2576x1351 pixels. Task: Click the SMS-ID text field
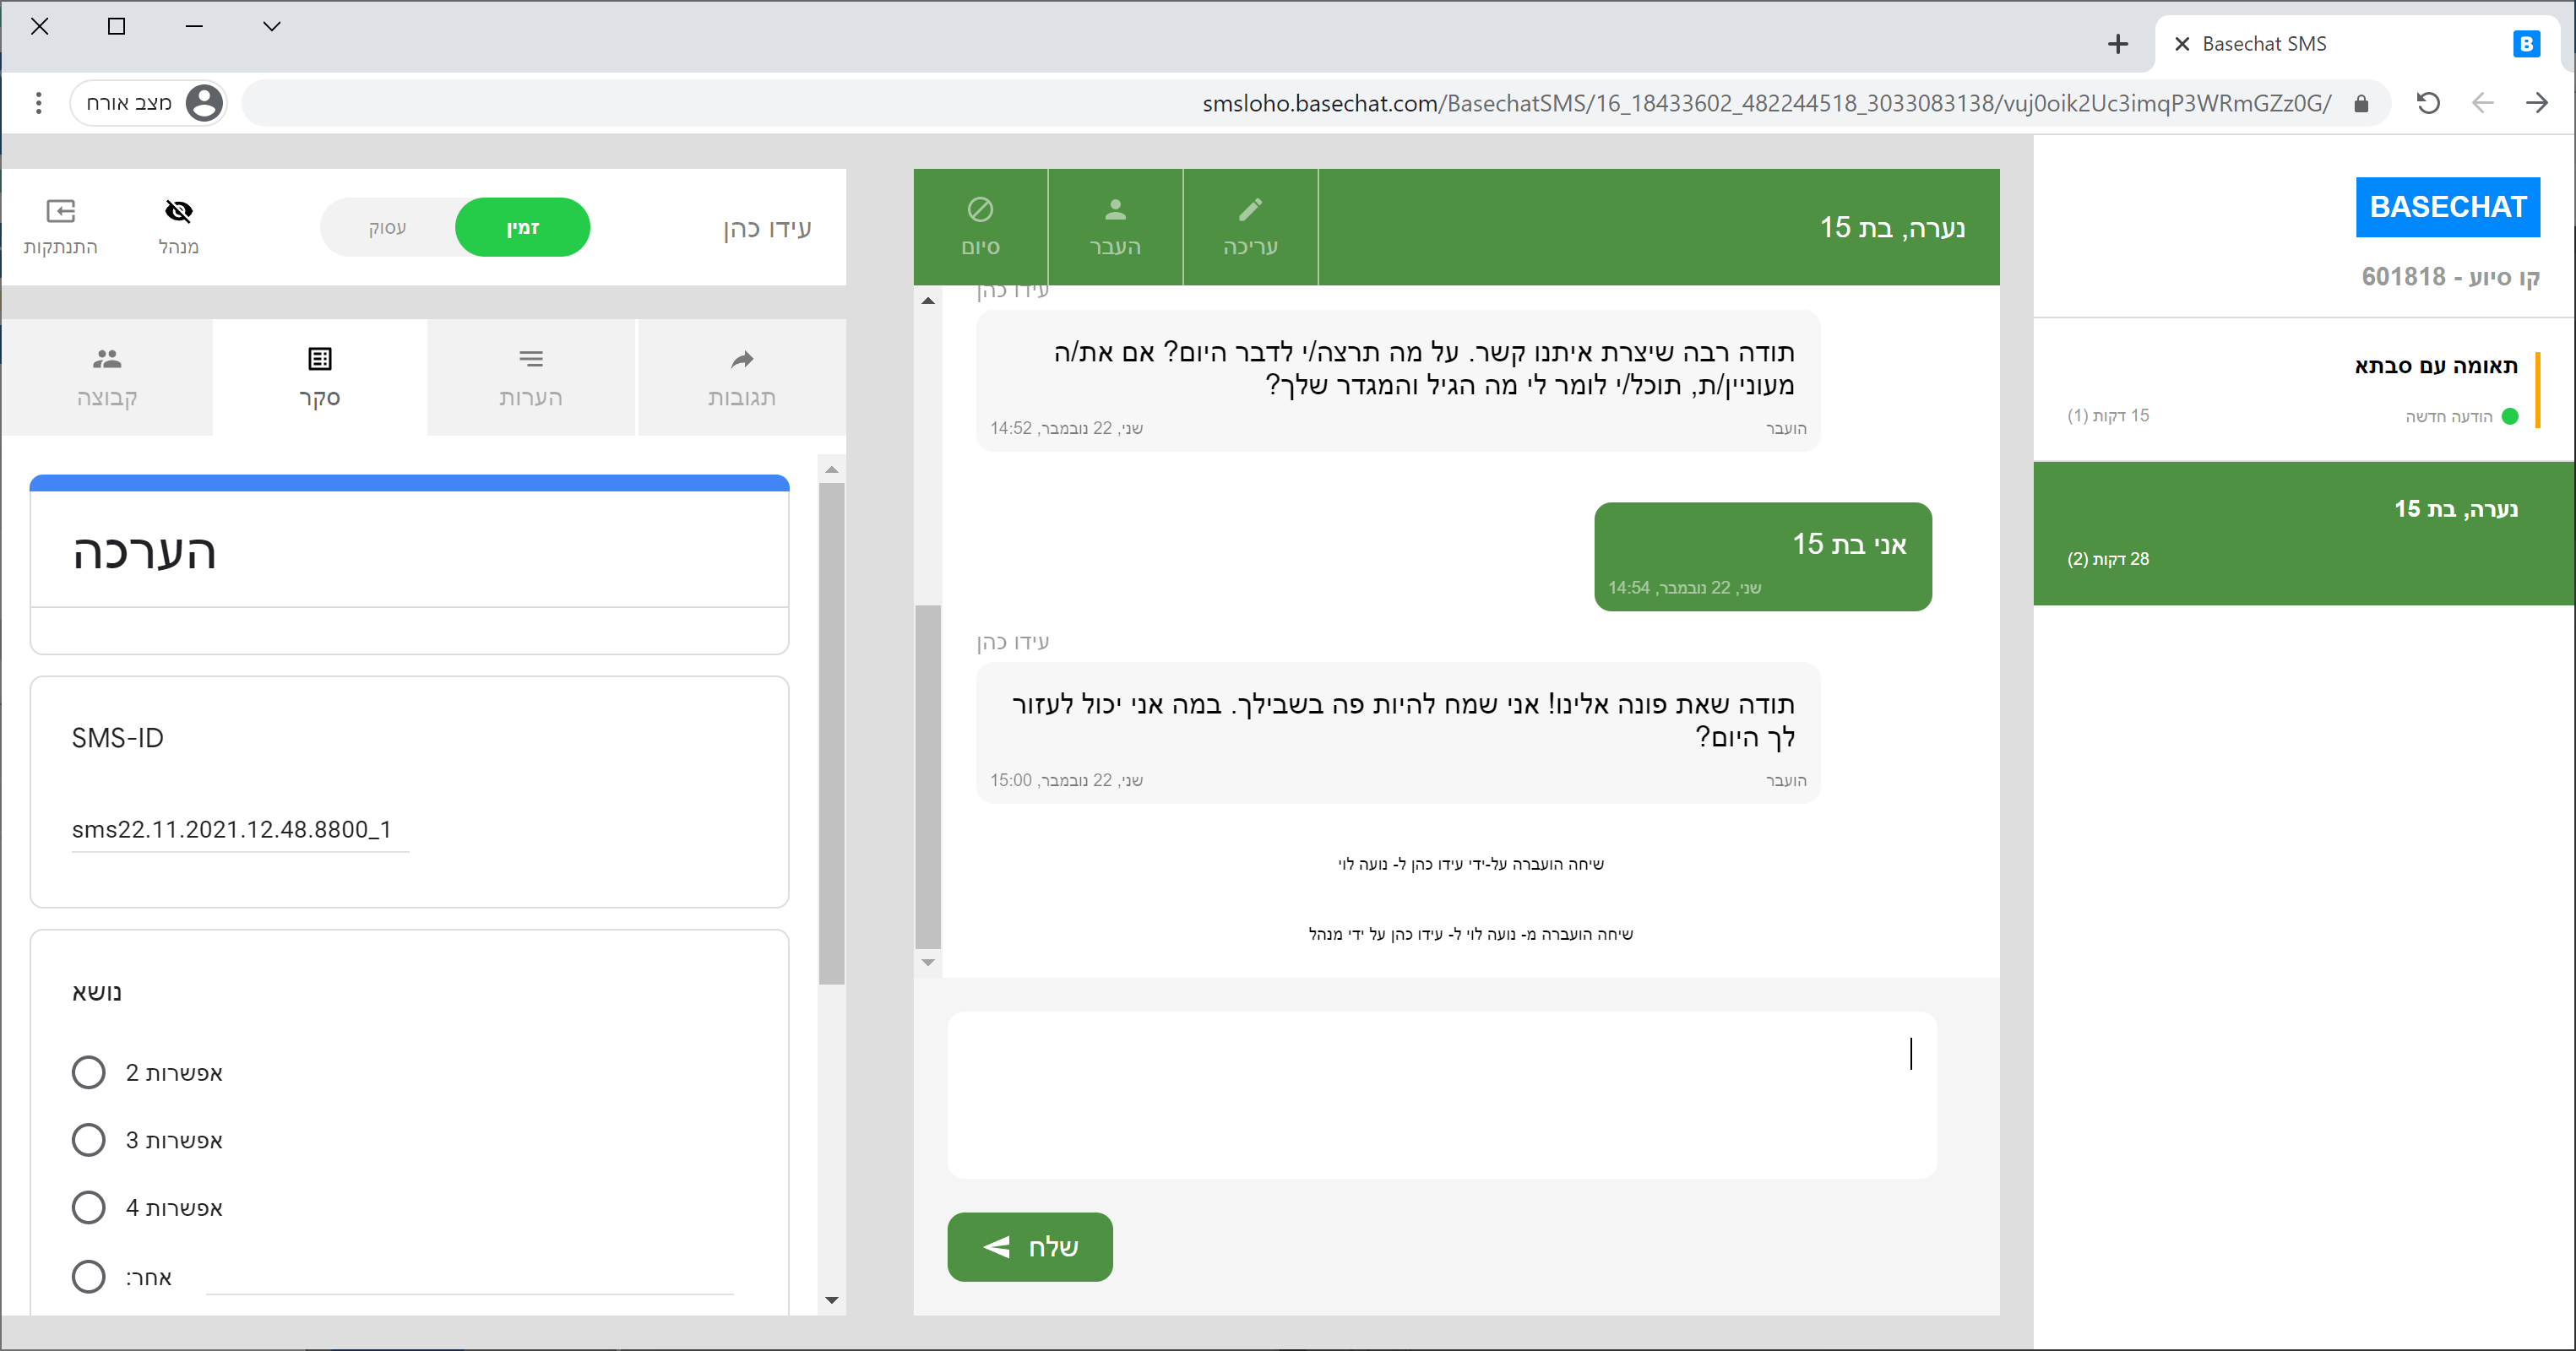coord(240,830)
